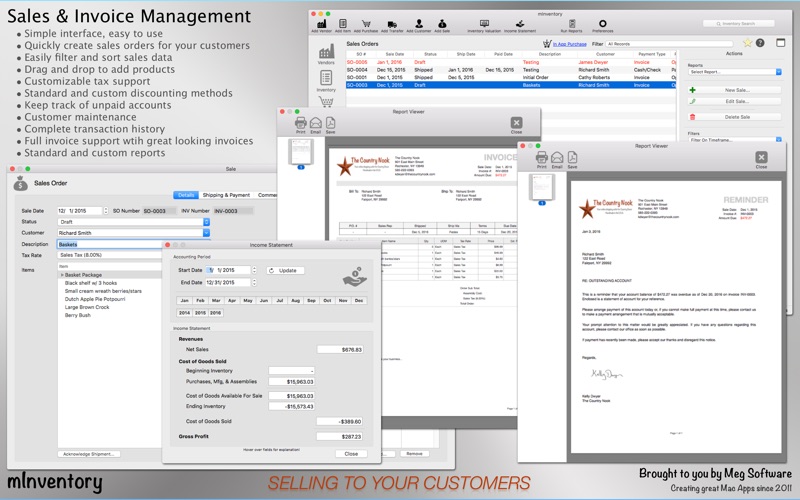Toggle the Jan month button in Income Statement

coord(184,300)
